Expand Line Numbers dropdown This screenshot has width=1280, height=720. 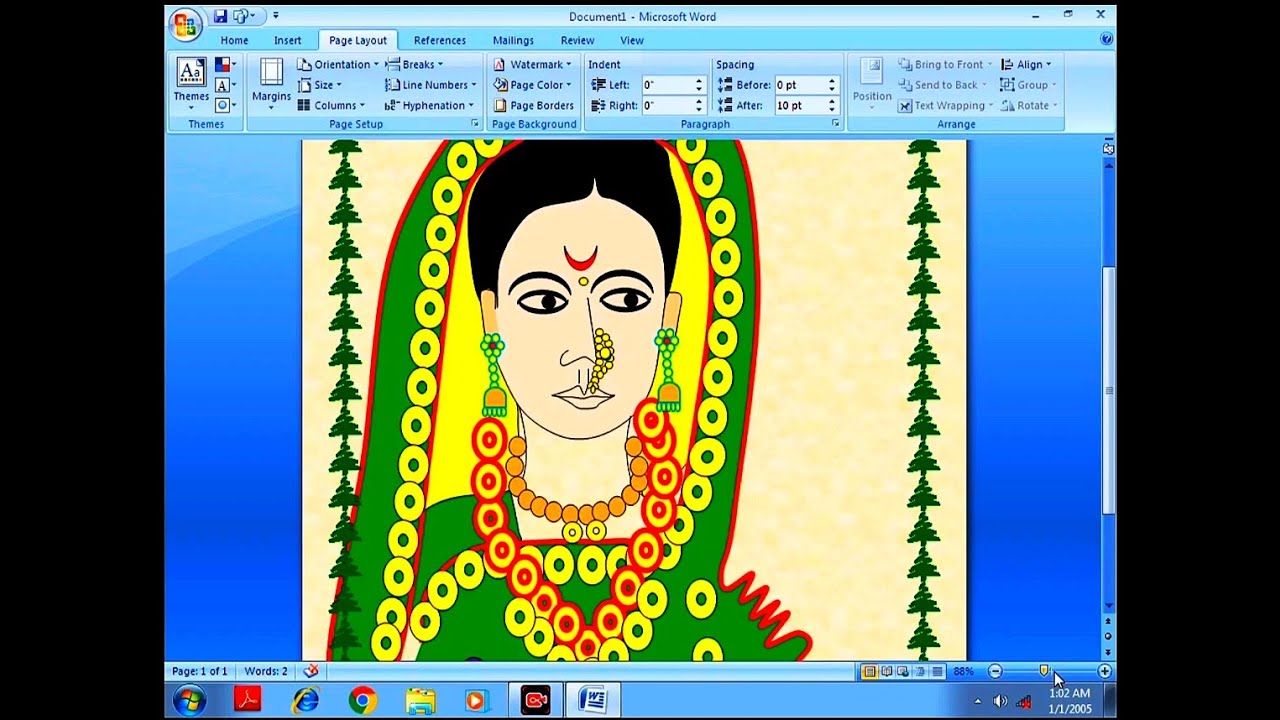431,85
